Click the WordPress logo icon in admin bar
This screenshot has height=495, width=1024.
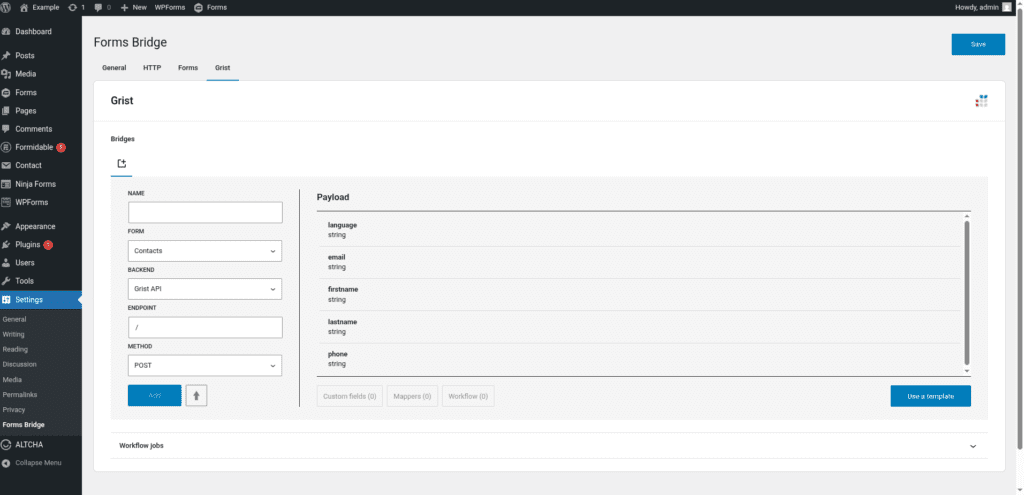[7, 7]
